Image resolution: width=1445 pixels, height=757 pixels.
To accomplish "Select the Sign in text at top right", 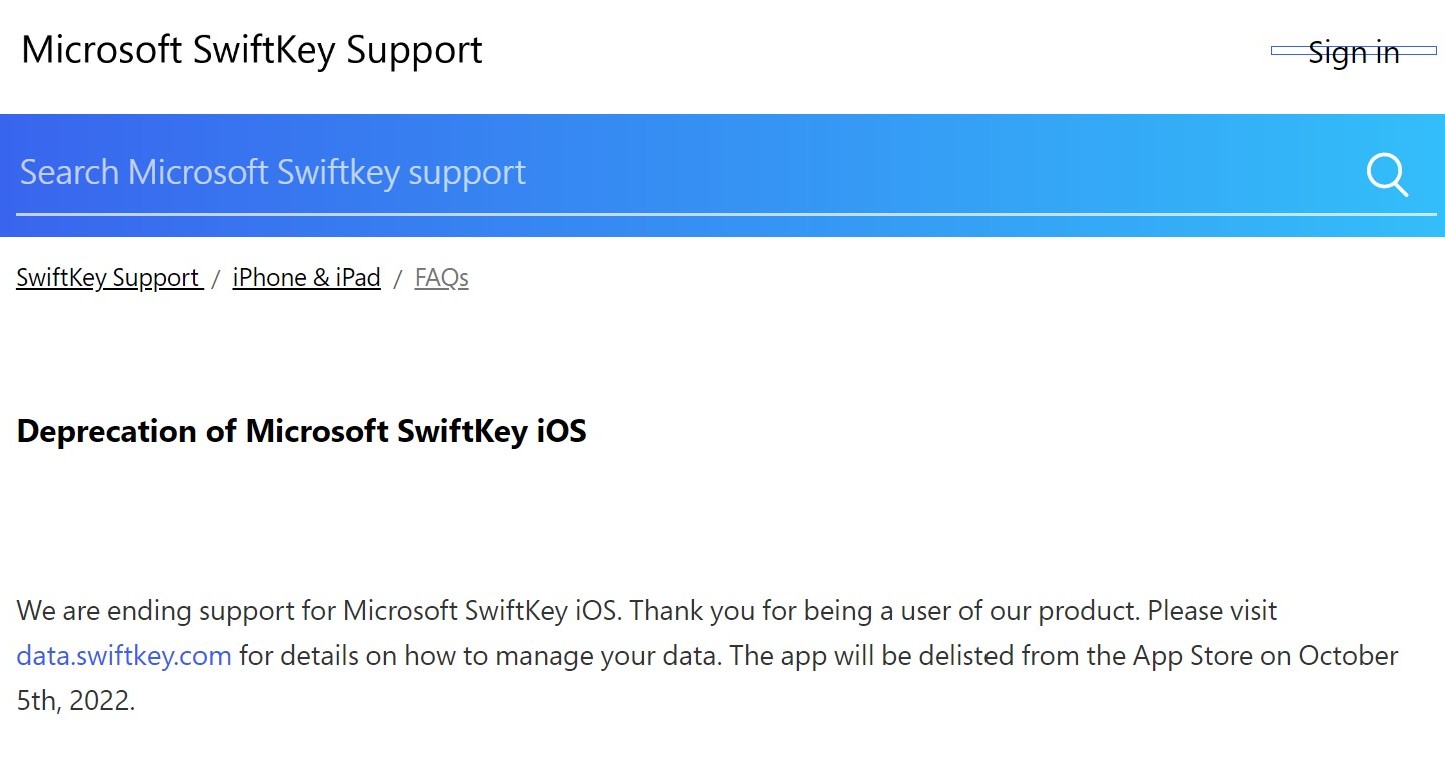I will [x=1353, y=52].
